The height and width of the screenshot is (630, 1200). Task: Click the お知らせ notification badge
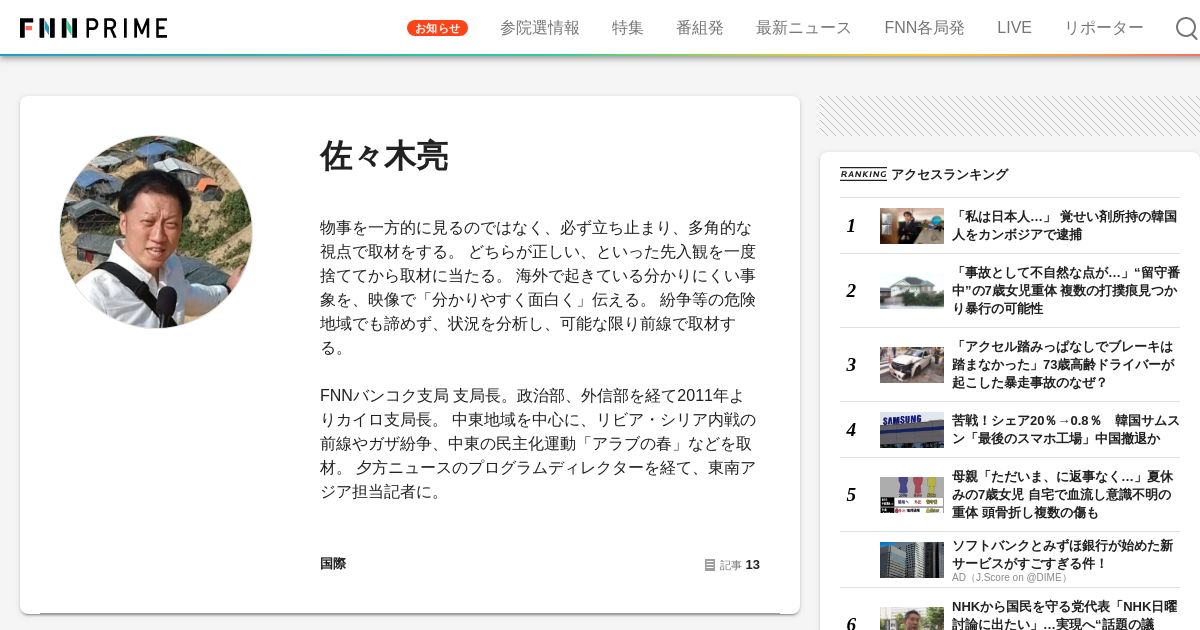[x=437, y=28]
